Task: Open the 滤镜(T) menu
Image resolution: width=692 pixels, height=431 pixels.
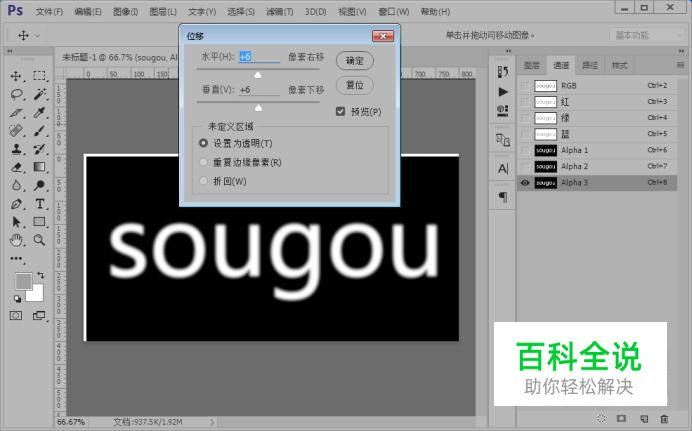Action: click(279, 12)
